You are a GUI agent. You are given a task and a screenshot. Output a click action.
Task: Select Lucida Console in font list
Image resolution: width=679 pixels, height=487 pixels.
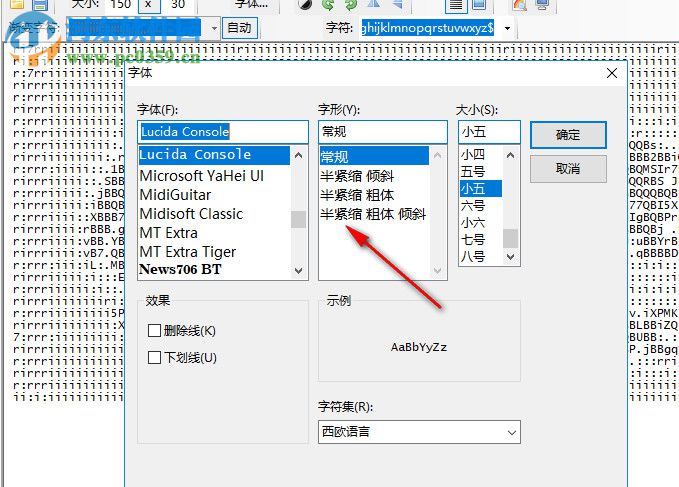pos(214,155)
